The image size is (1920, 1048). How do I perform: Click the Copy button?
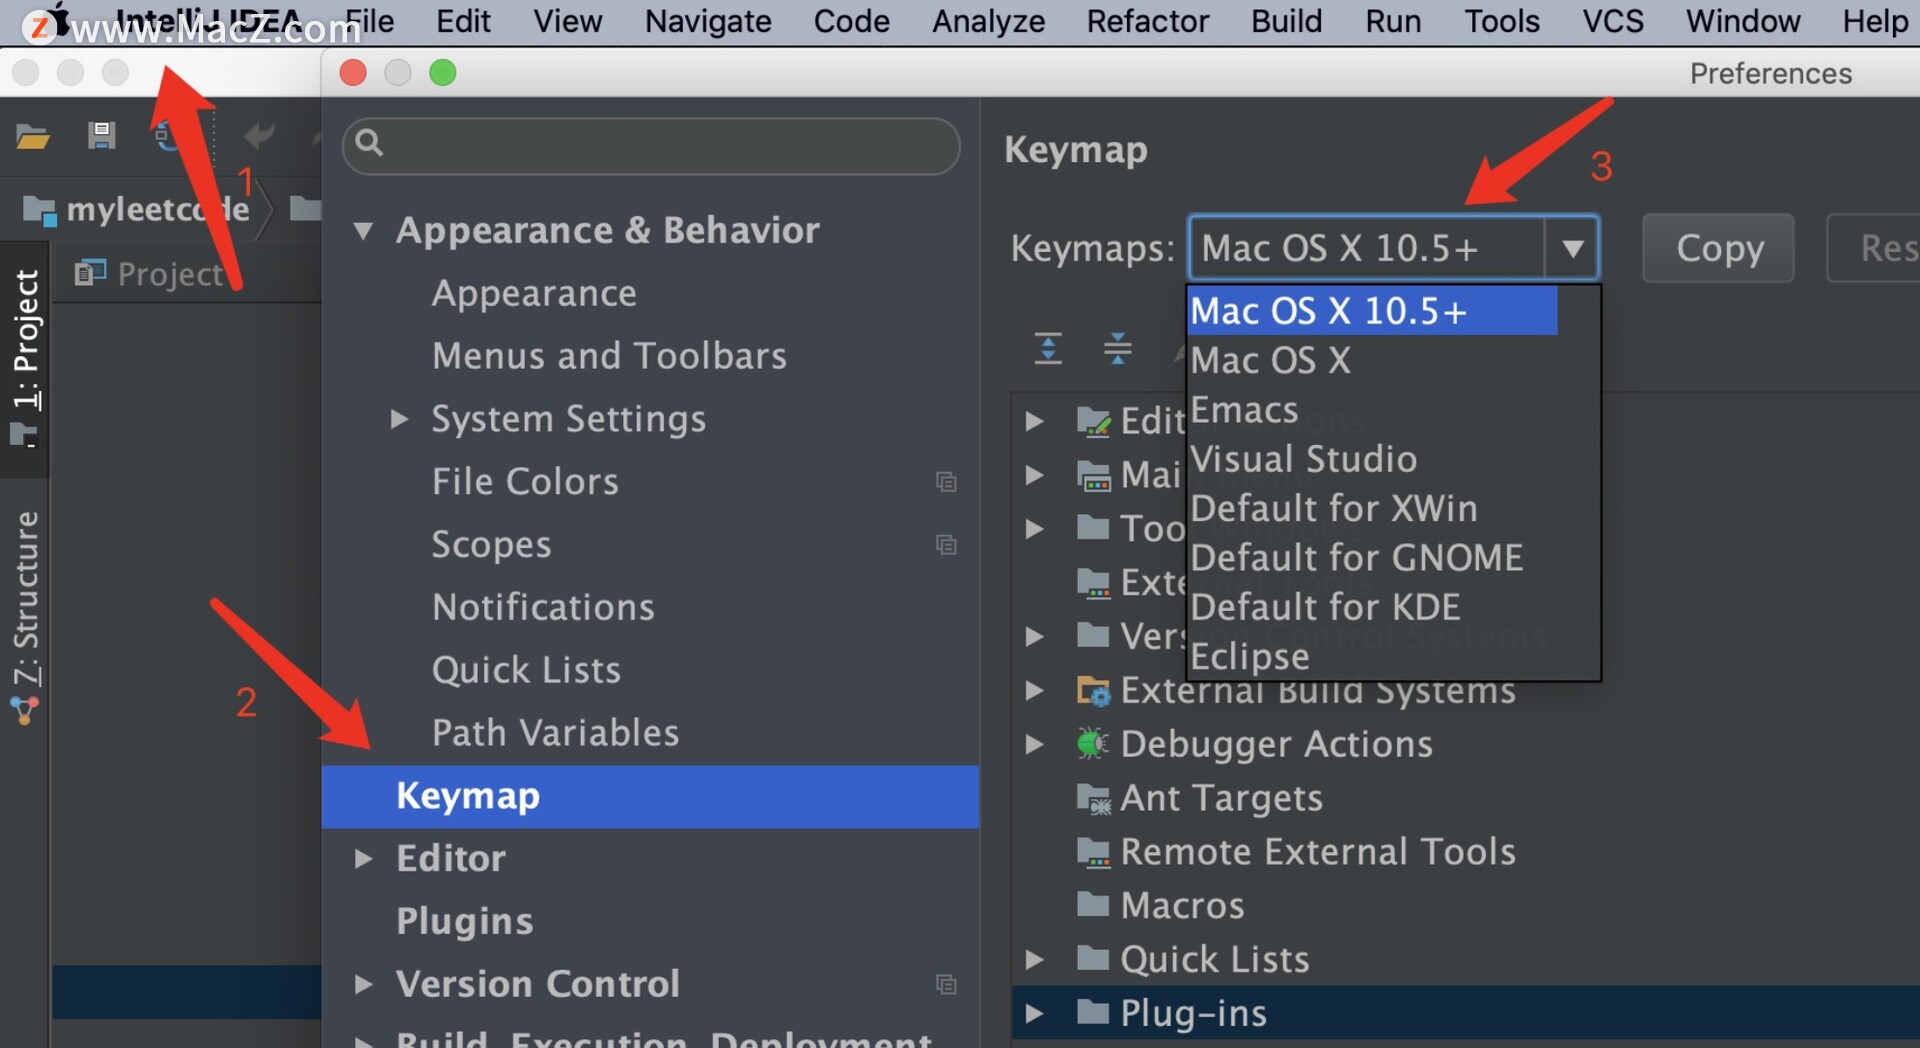[1717, 248]
